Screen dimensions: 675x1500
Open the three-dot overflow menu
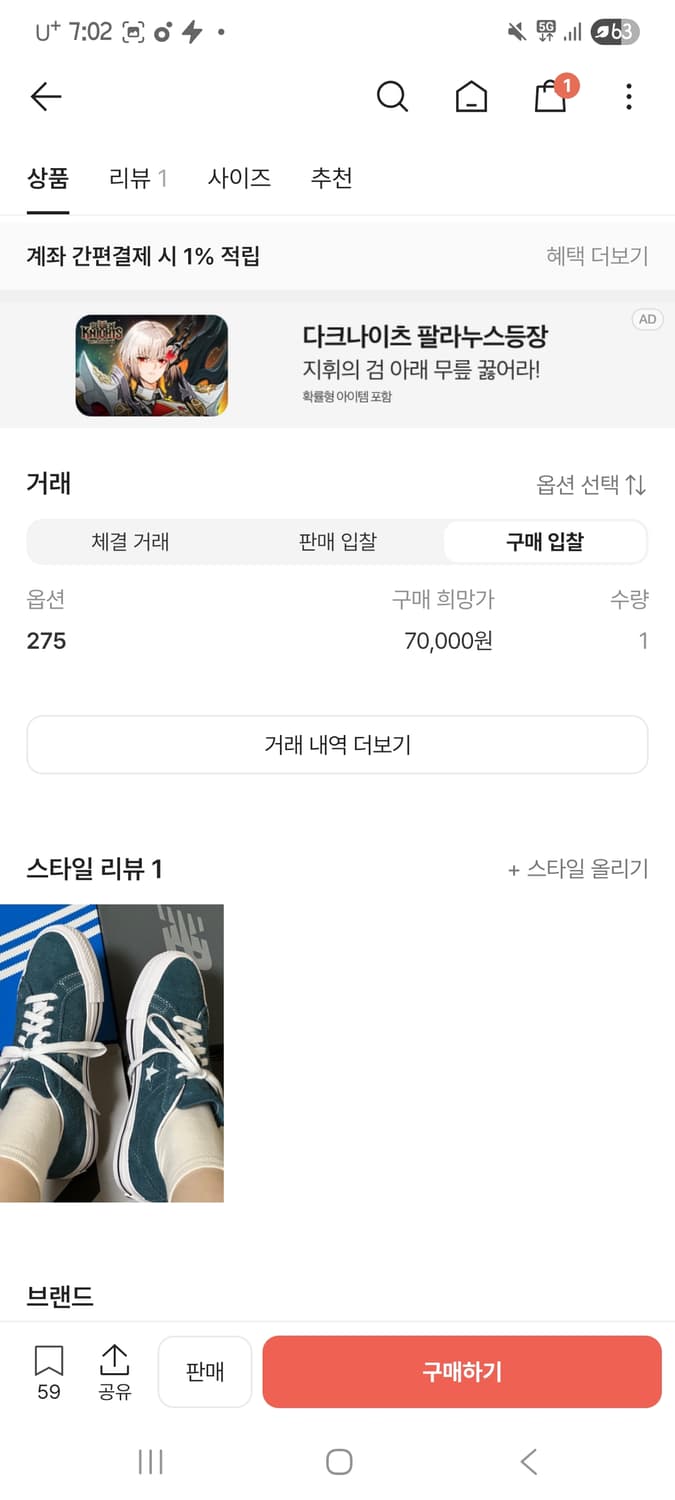[628, 96]
